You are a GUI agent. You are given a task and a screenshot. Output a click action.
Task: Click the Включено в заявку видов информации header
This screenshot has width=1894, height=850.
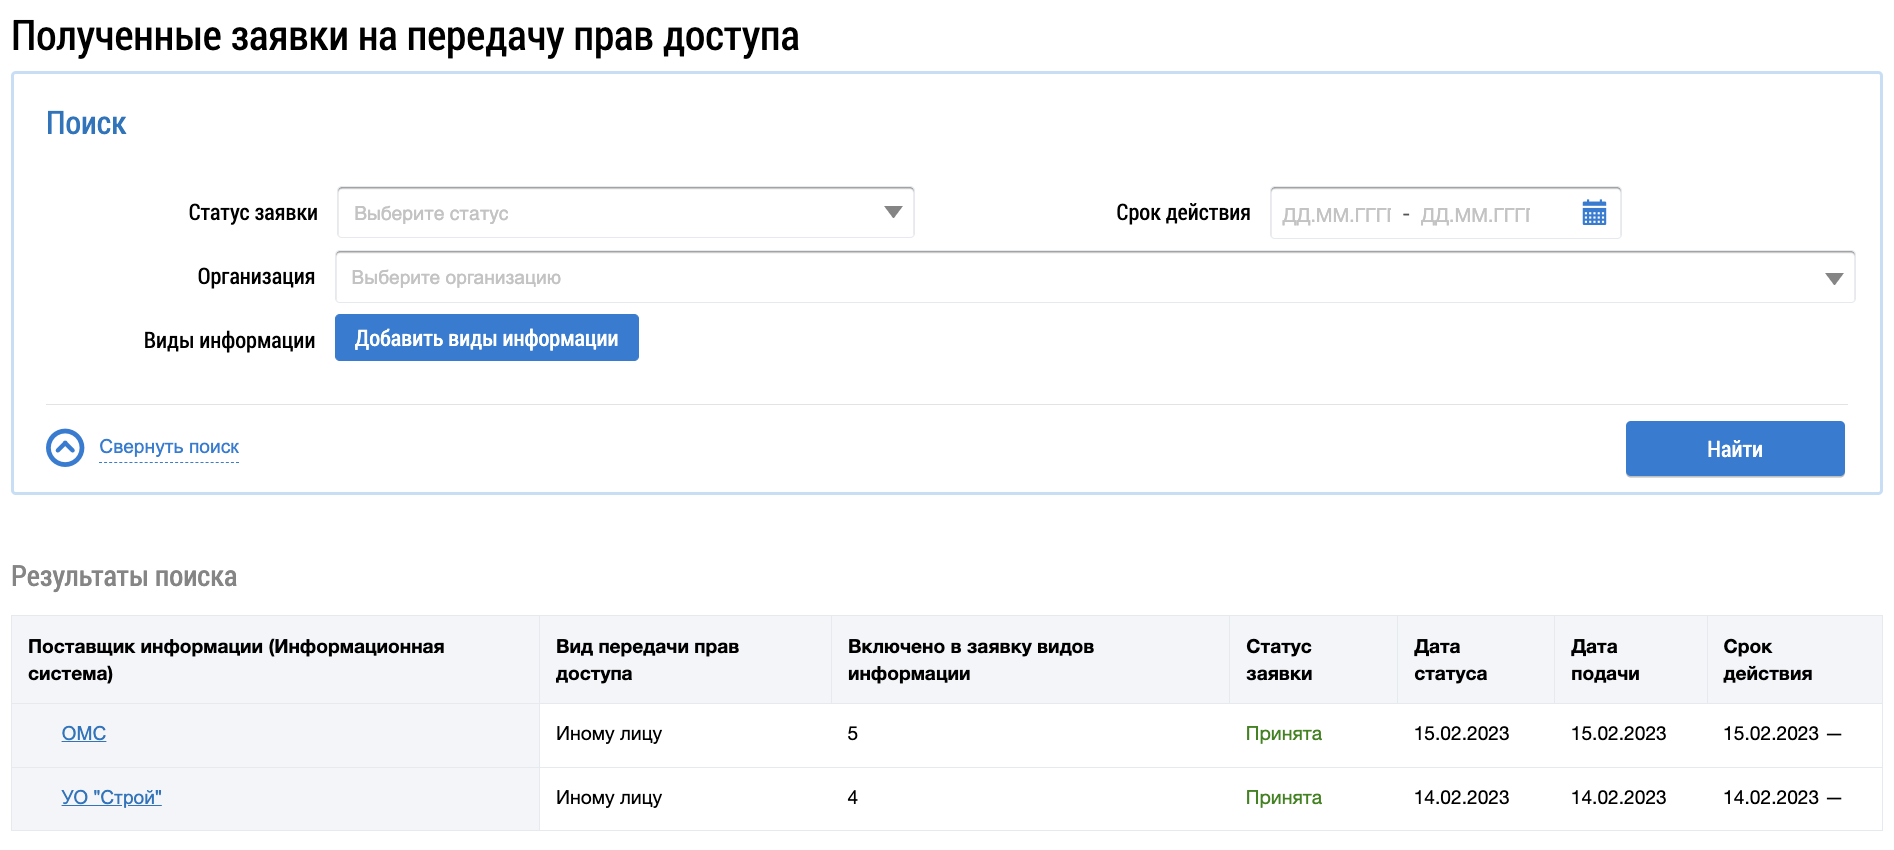point(970,660)
